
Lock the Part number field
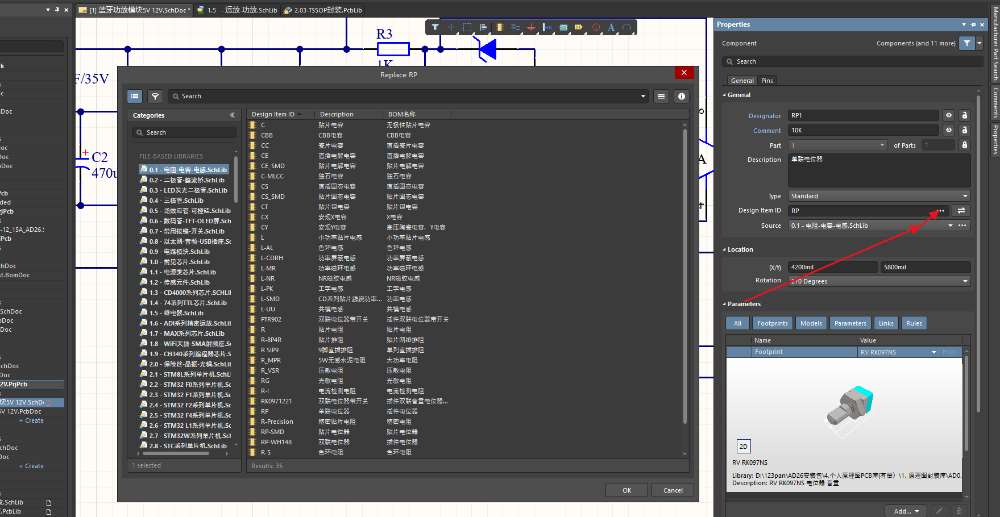[964, 145]
